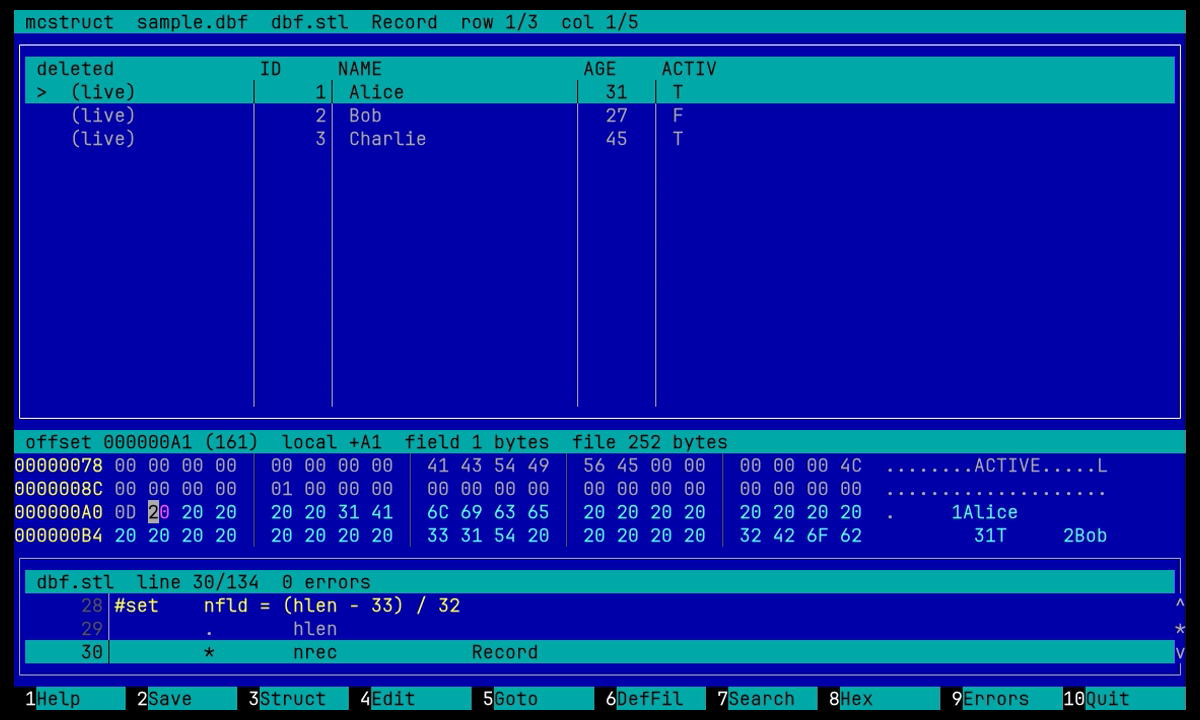
Task: Click the local +A1 status text
Action: coord(332,442)
